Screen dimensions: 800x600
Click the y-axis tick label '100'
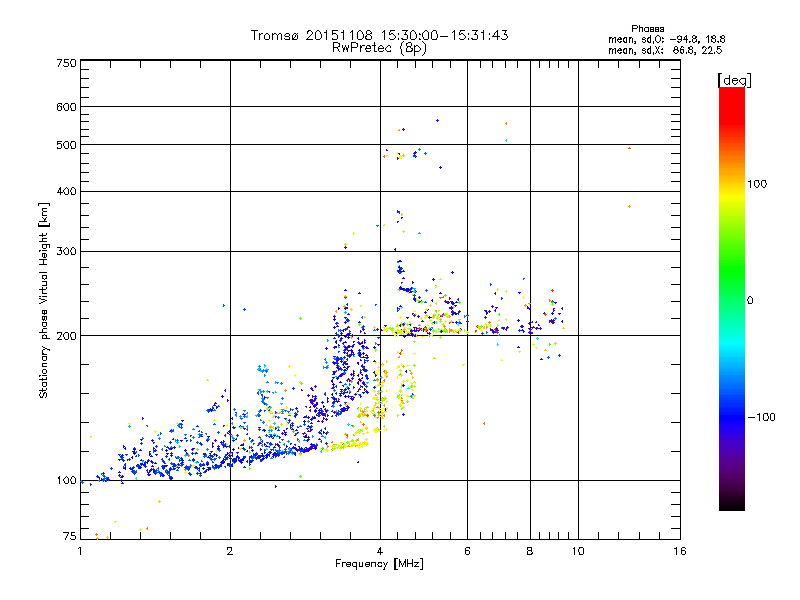tap(67, 481)
